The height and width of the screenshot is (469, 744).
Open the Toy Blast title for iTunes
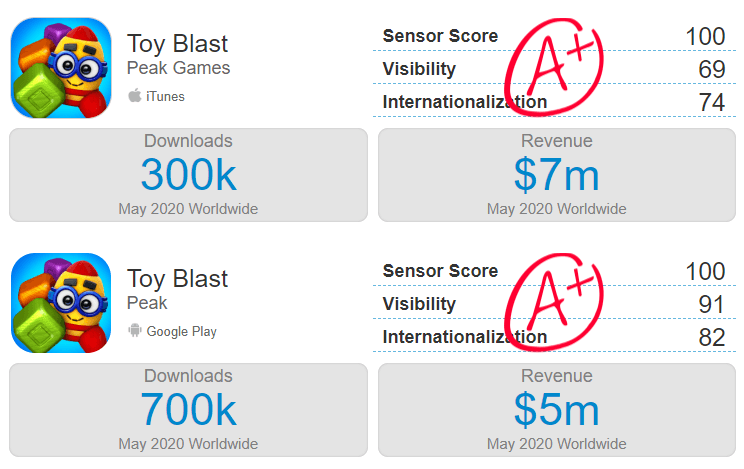coord(177,44)
